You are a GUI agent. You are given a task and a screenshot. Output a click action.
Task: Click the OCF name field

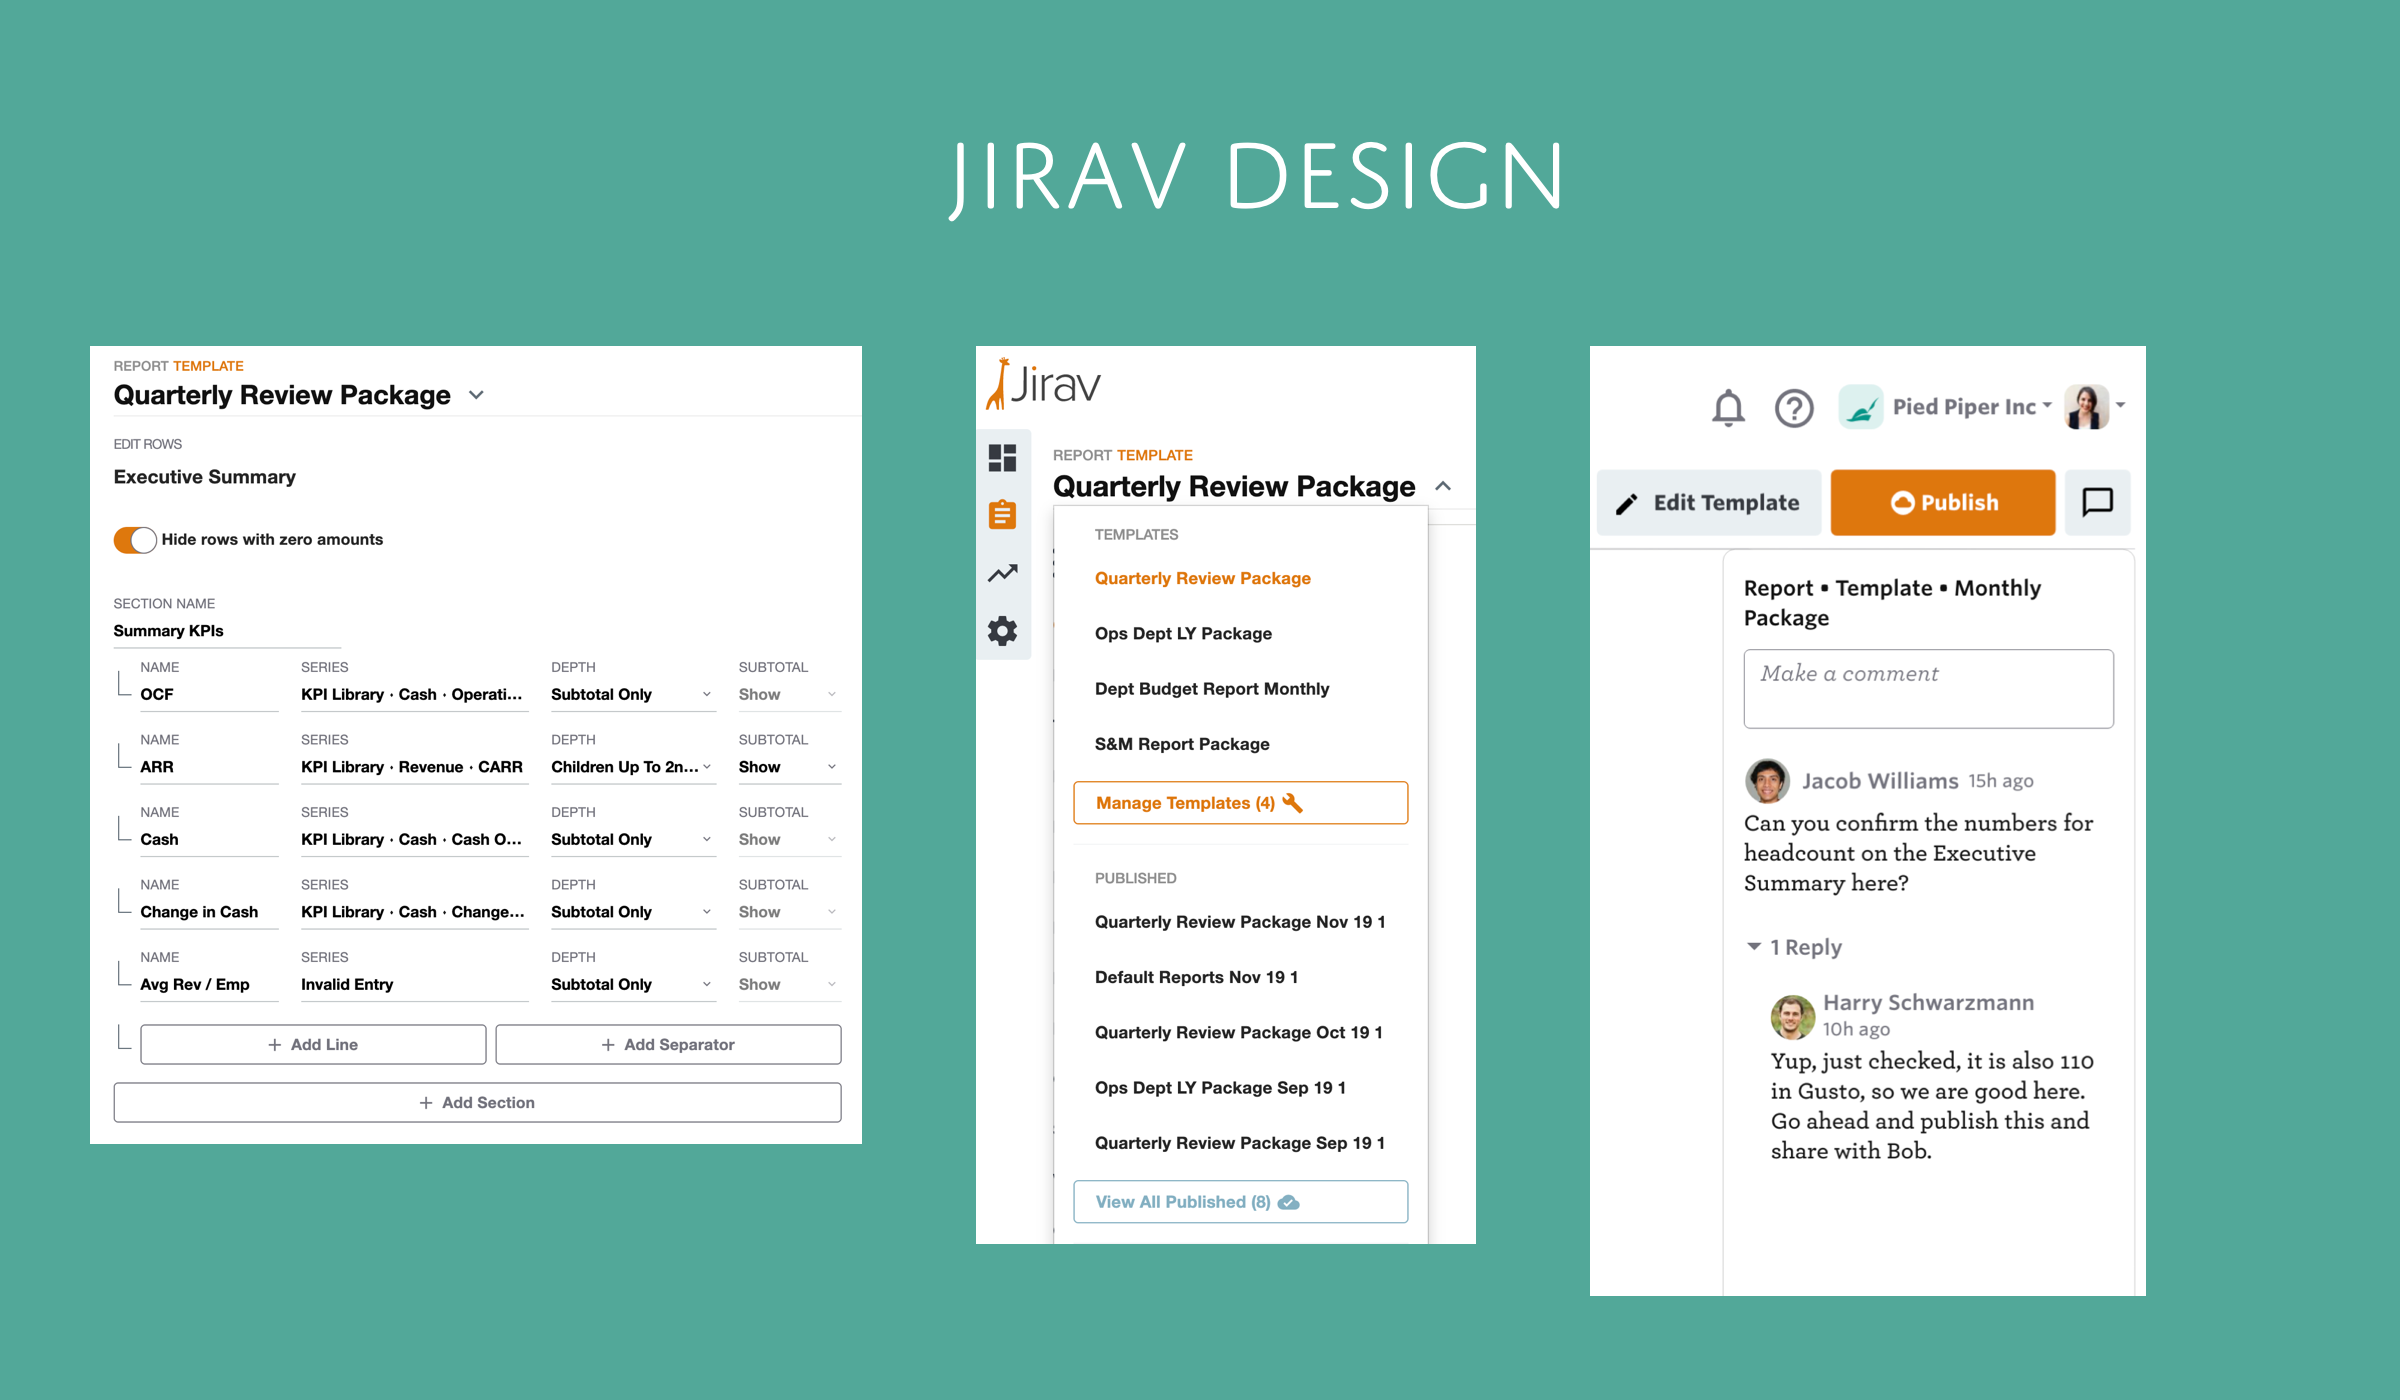point(208,694)
